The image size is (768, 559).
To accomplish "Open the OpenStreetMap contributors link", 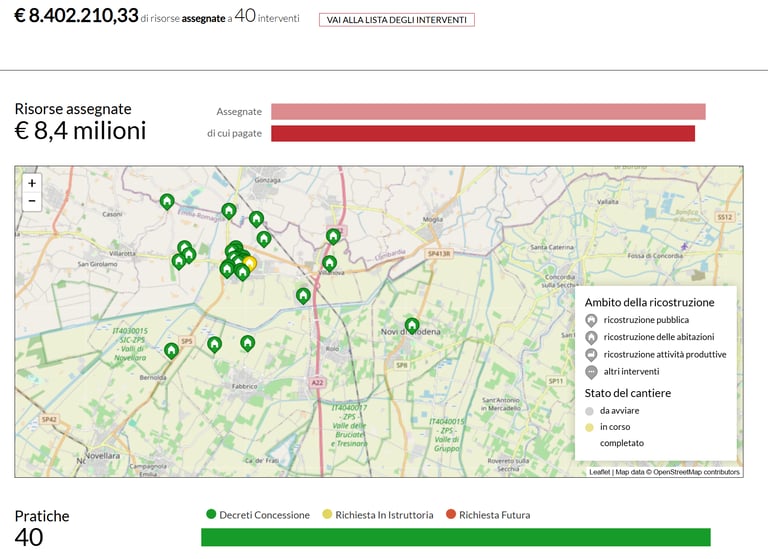I will (x=696, y=472).
